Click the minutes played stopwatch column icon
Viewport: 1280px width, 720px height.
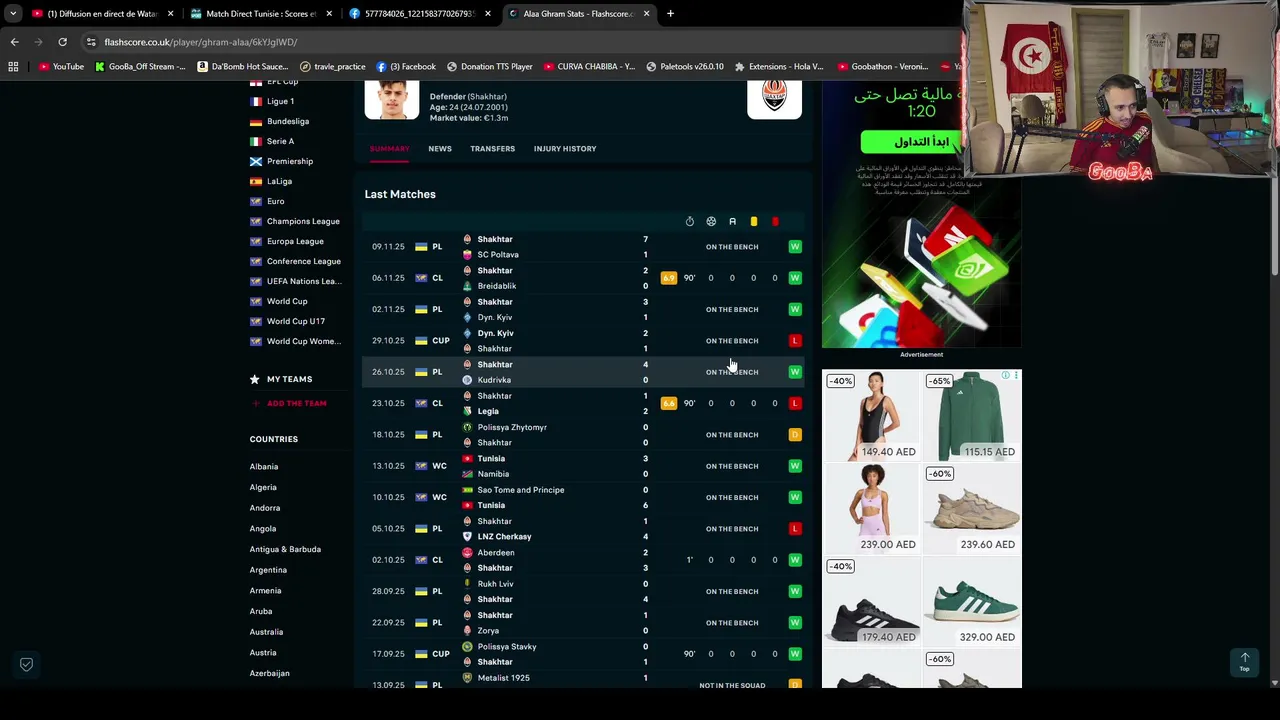click(x=689, y=222)
